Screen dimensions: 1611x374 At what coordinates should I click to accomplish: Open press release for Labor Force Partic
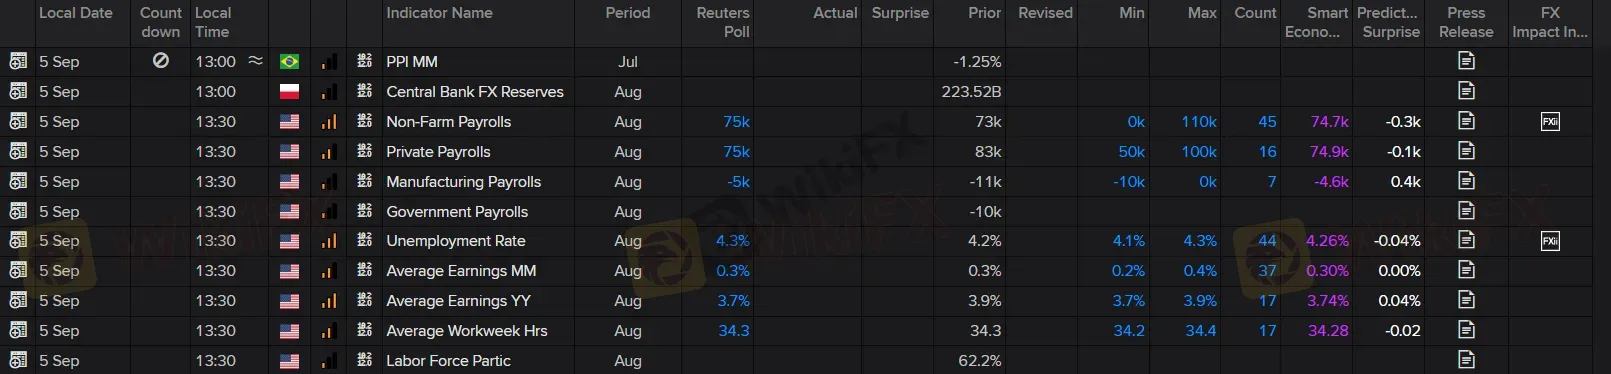click(x=1466, y=359)
